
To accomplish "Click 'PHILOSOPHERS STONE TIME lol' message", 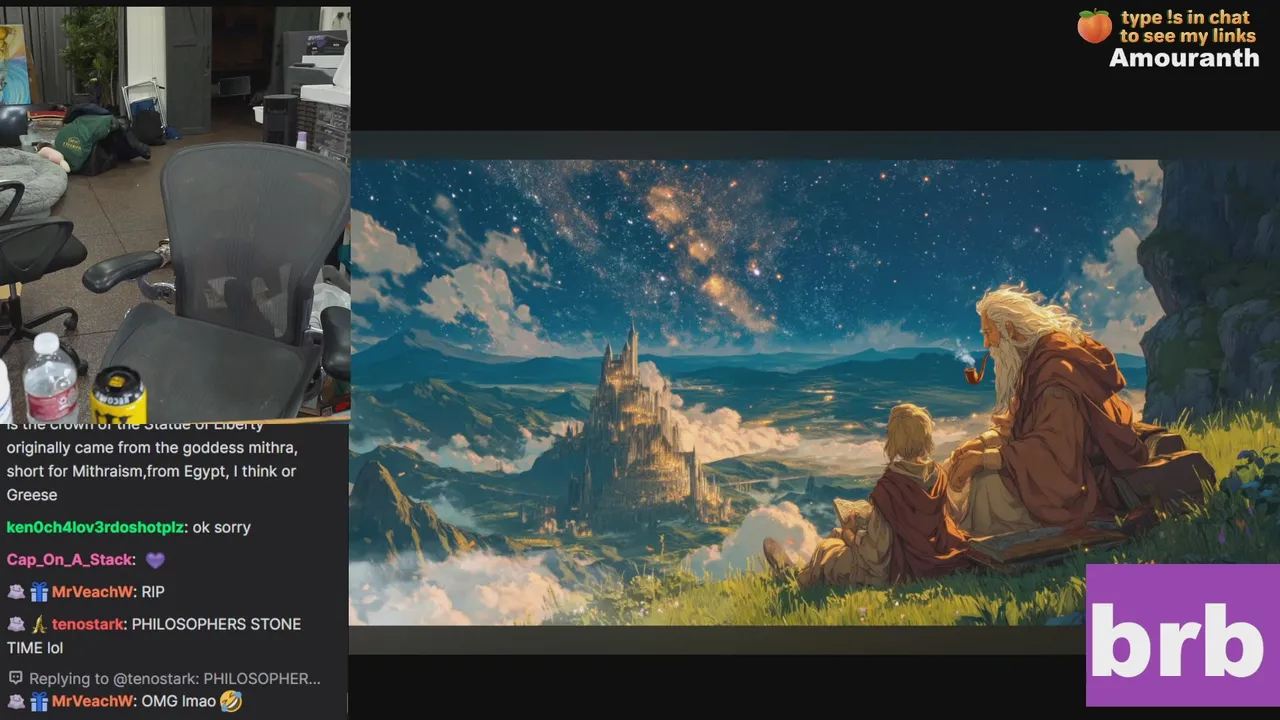I will pyautogui.click(x=154, y=636).
